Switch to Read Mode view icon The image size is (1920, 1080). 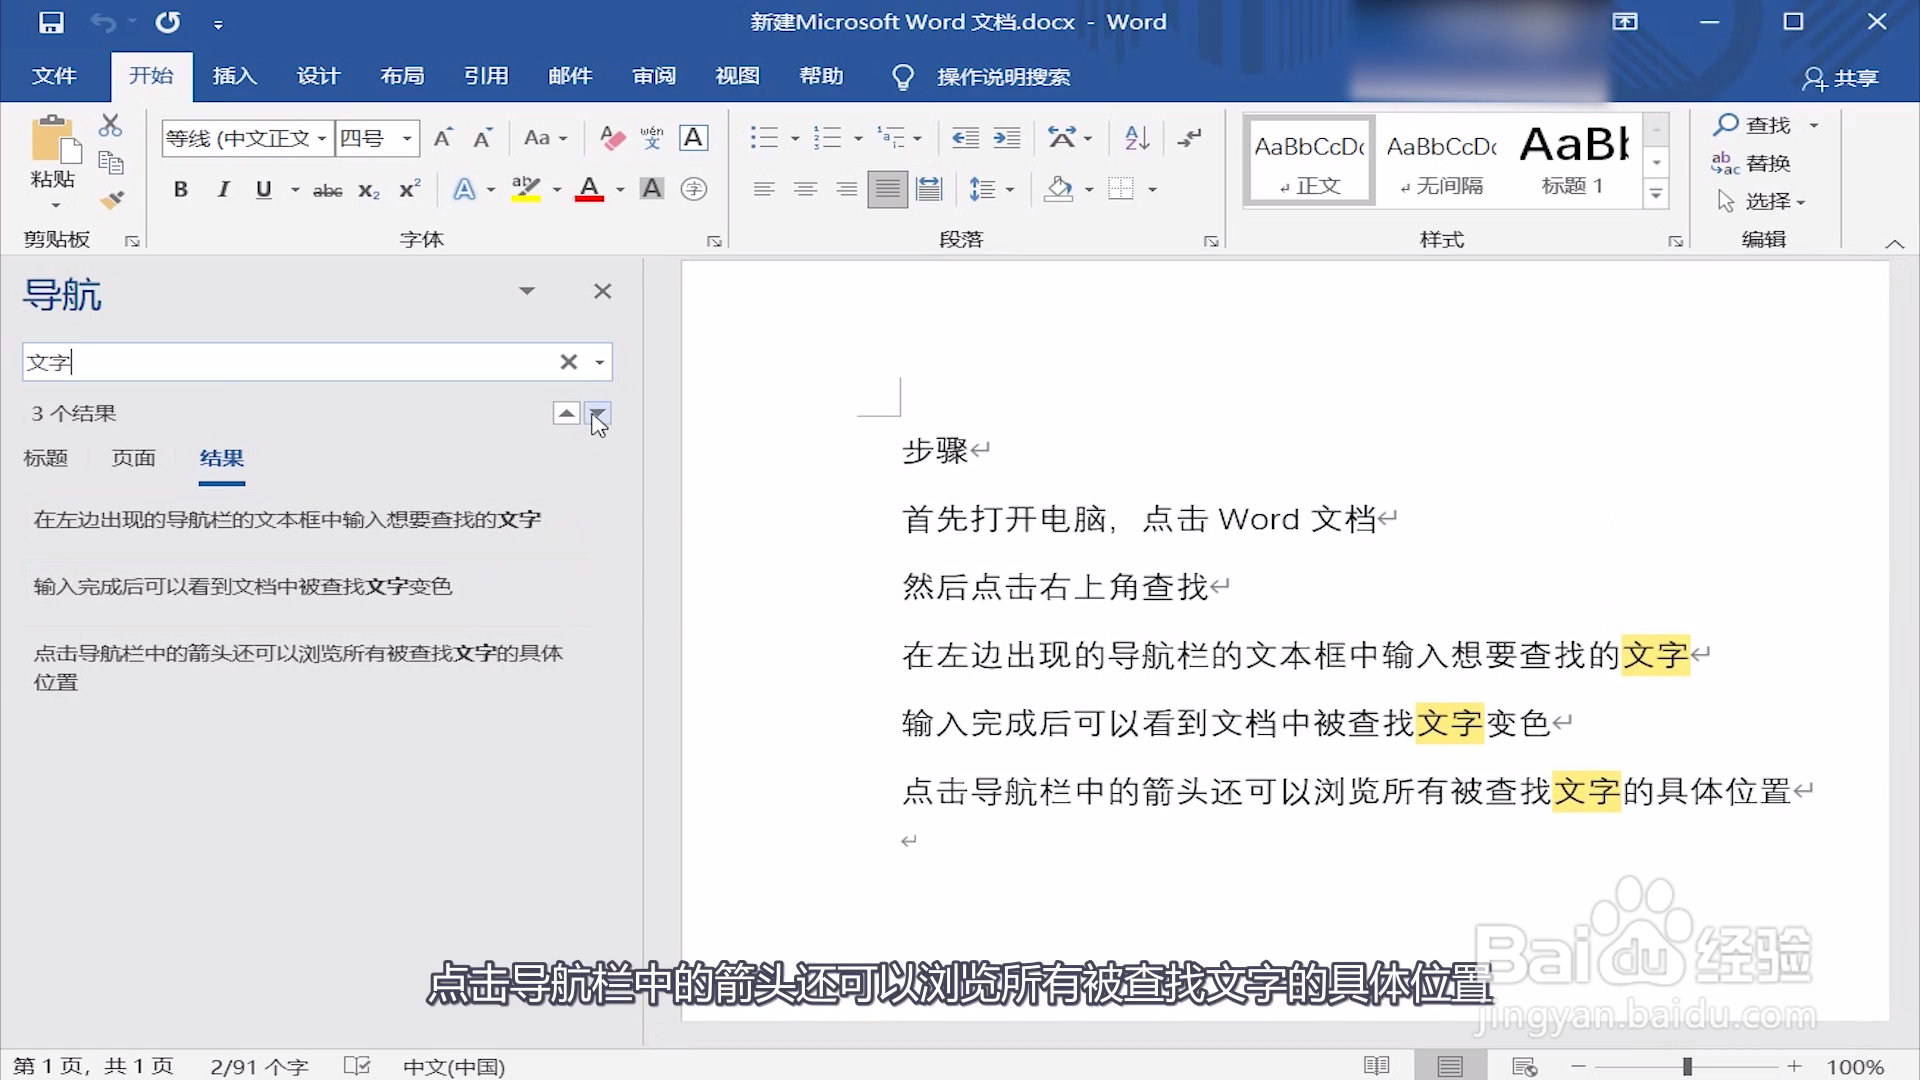1377,1066
